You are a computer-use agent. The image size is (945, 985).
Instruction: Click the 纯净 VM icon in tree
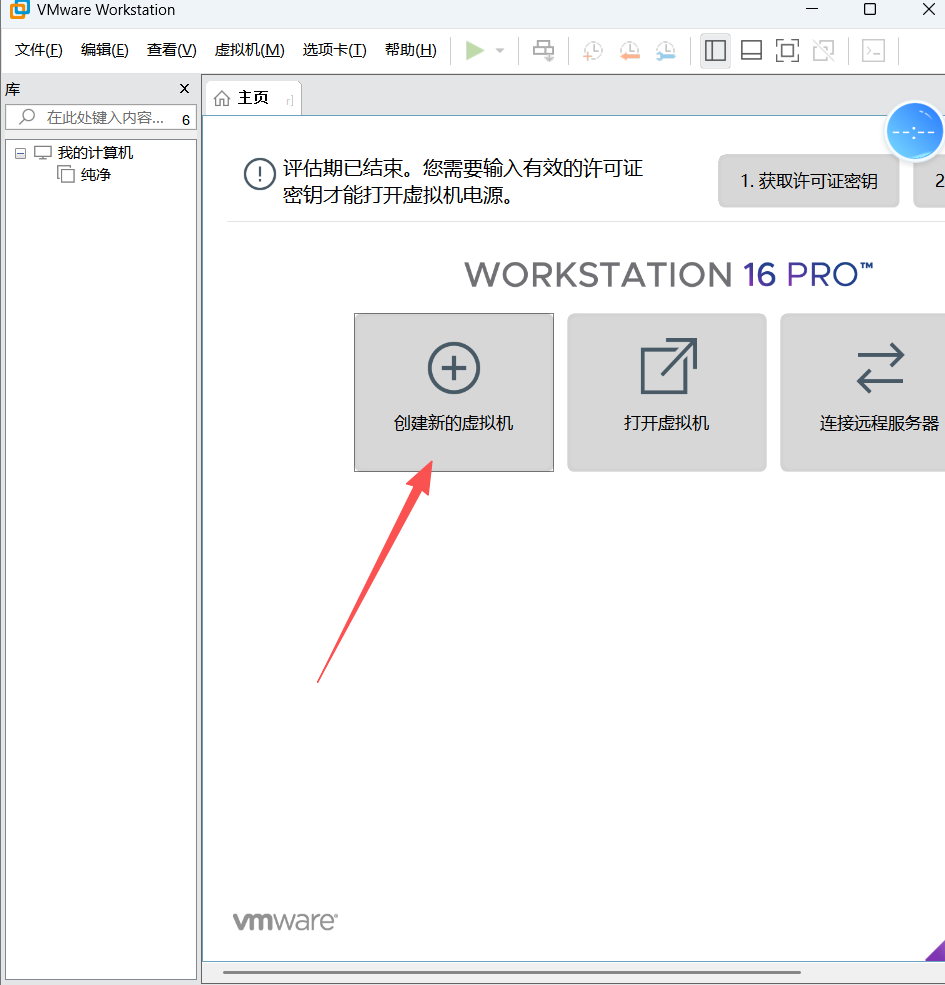click(66, 174)
